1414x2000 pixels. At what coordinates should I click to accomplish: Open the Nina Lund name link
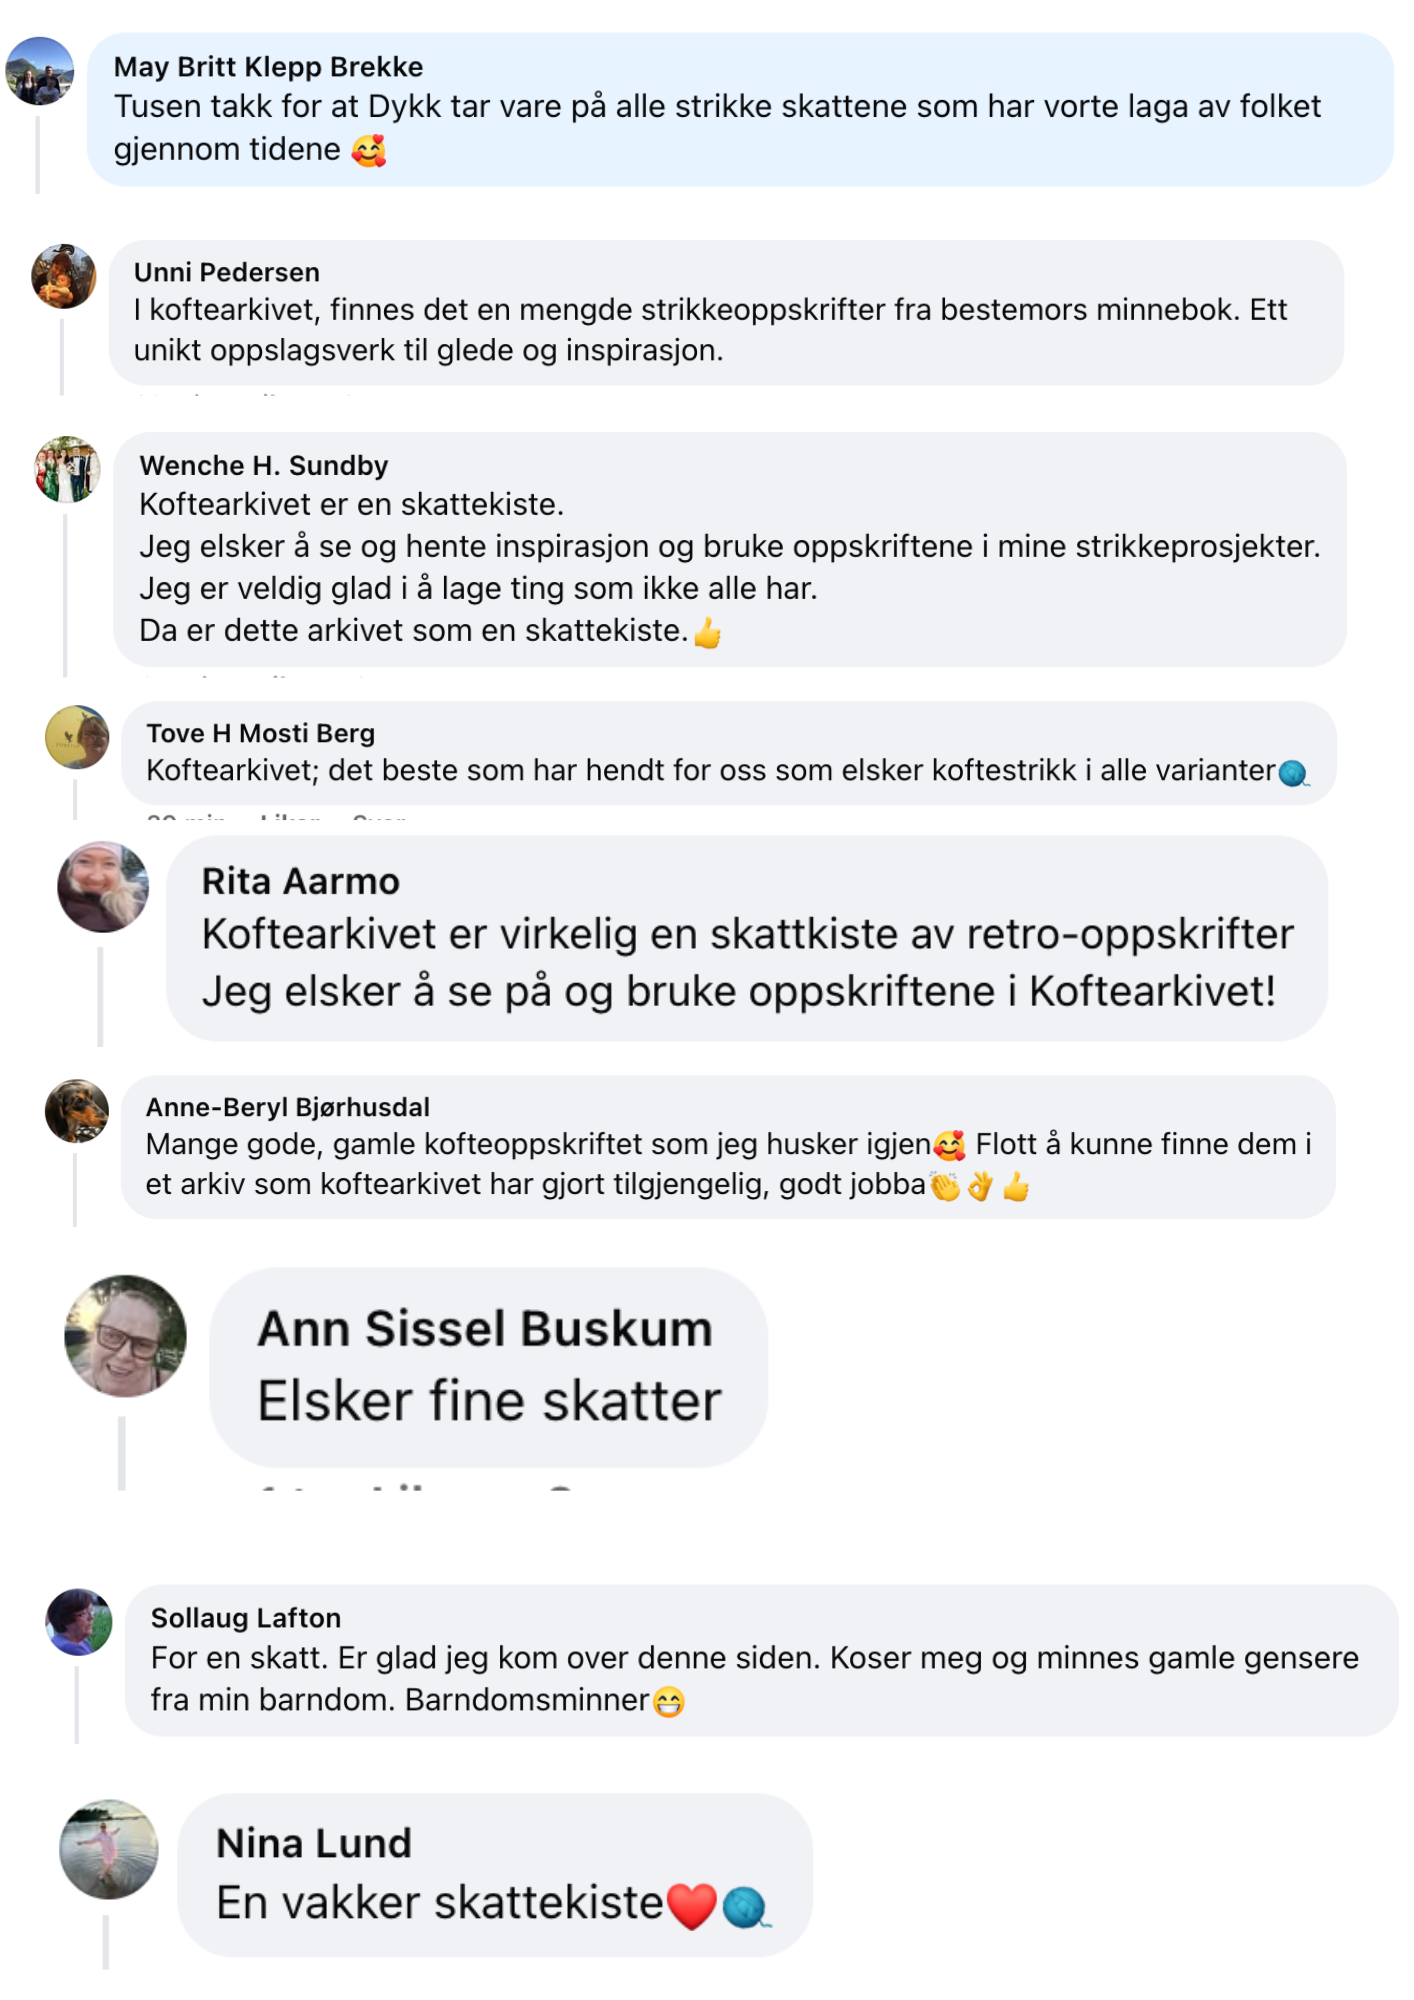click(314, 1843)
